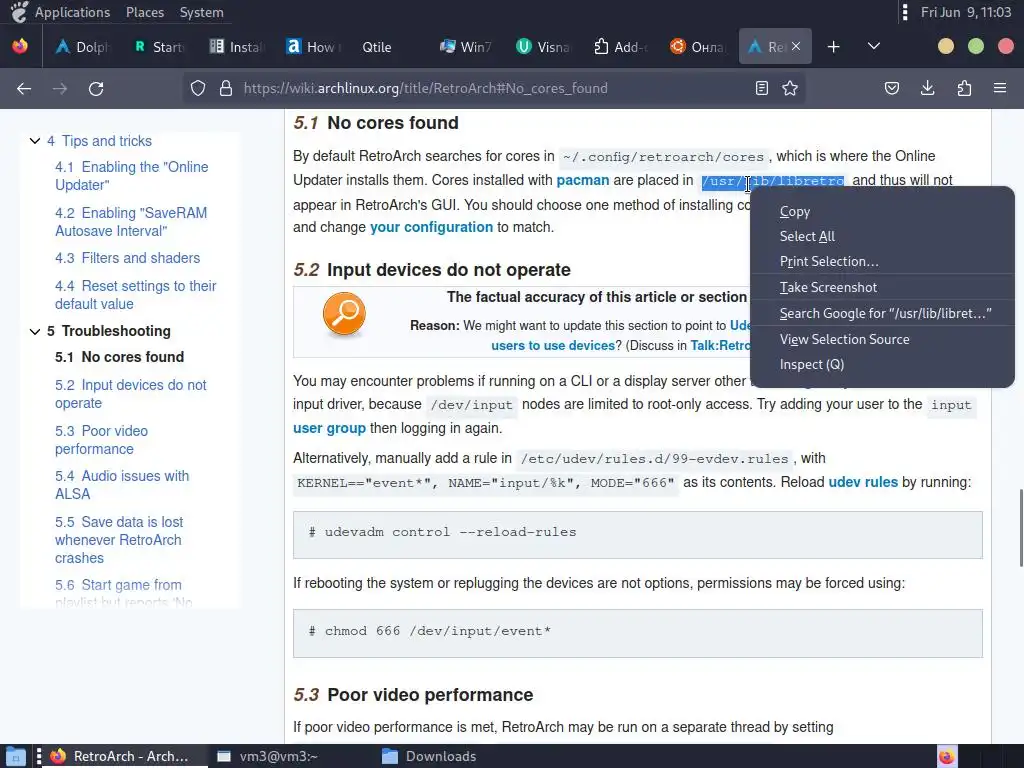The height and width of the screenshot is (768, 1024).
Task: Follow the 'pacman' link
Action: tap(583, 180)
